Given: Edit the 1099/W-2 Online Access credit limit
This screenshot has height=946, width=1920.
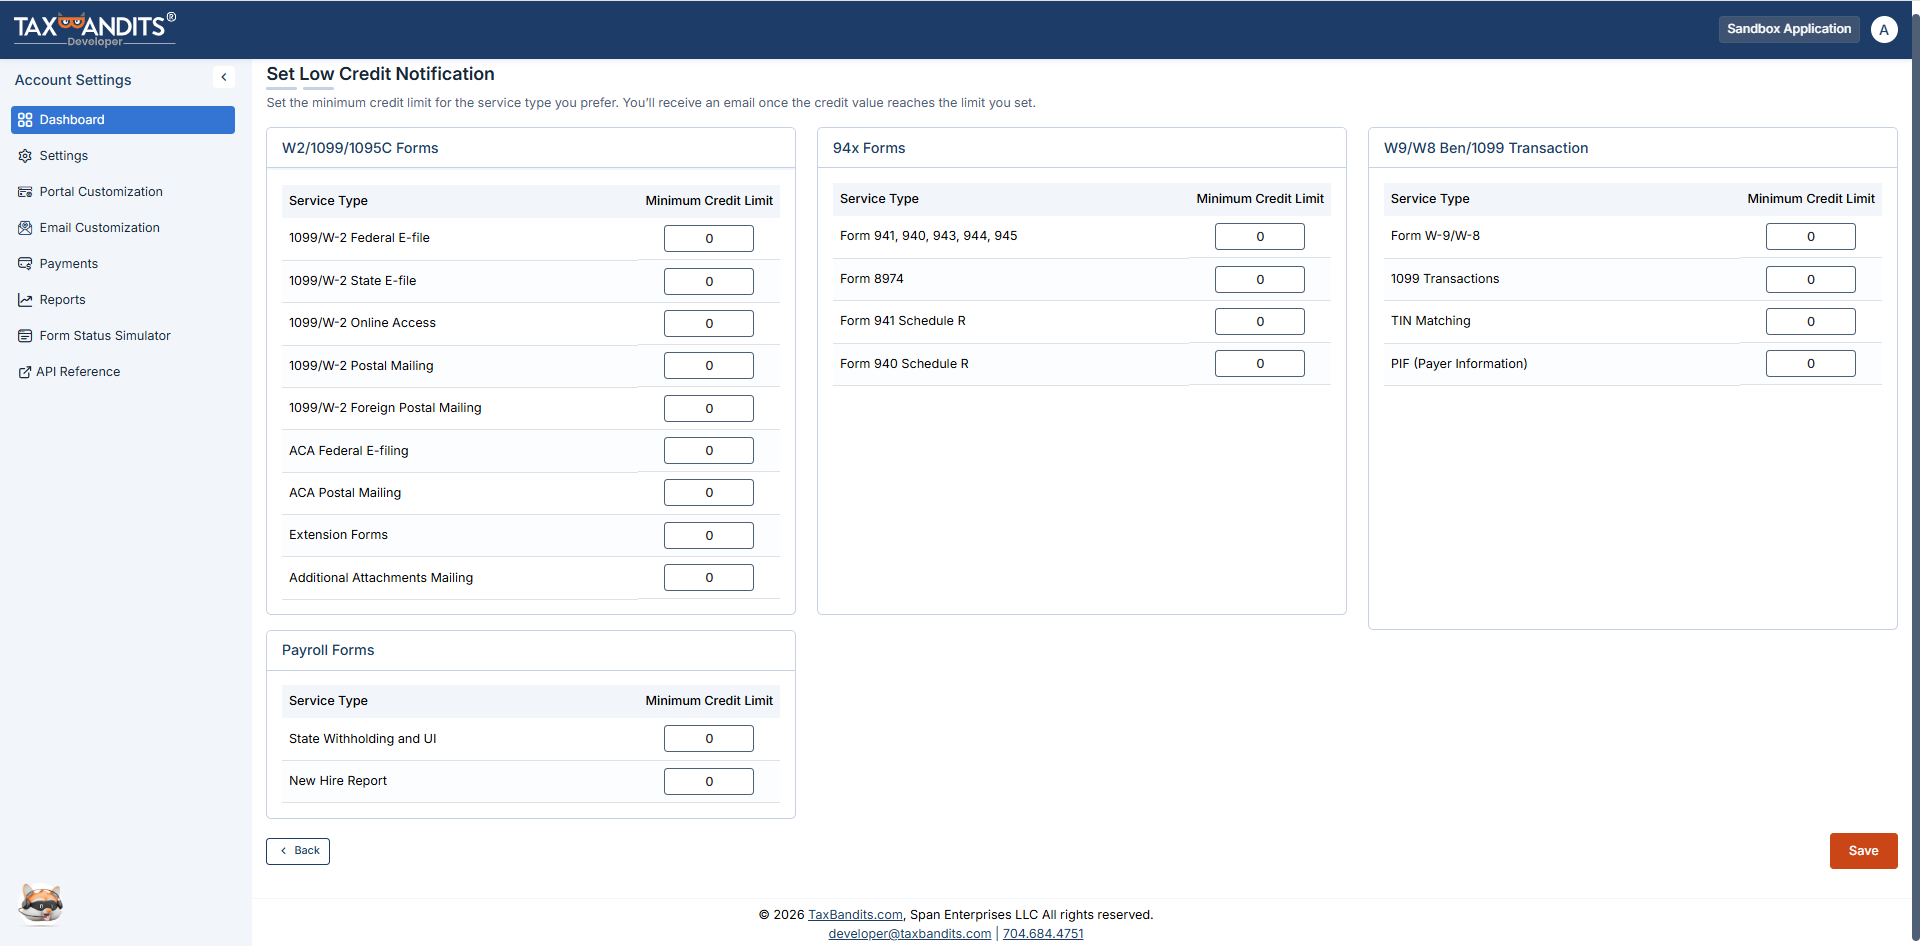Looking at the screenshot, I should pyautogui.click(x=709, y=324).
